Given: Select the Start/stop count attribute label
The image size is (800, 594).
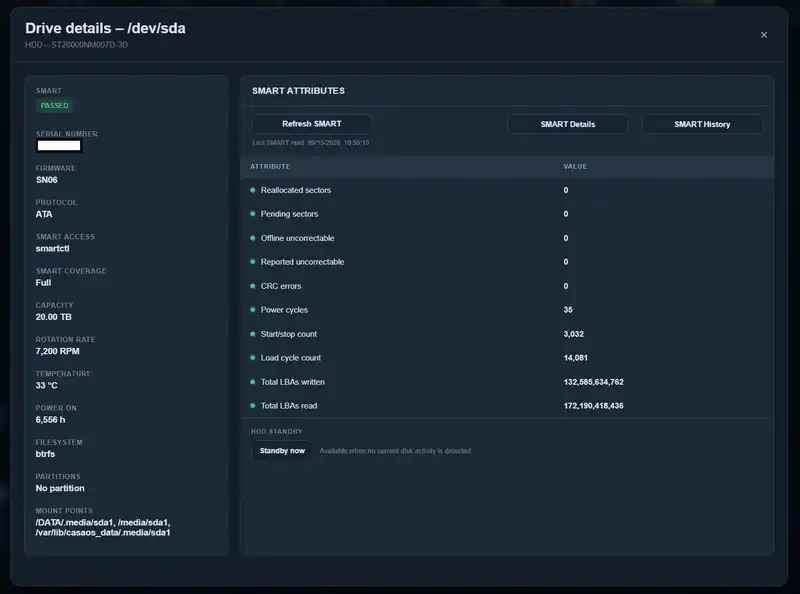Looking at the screenshot, I should (x=289, y=334).
